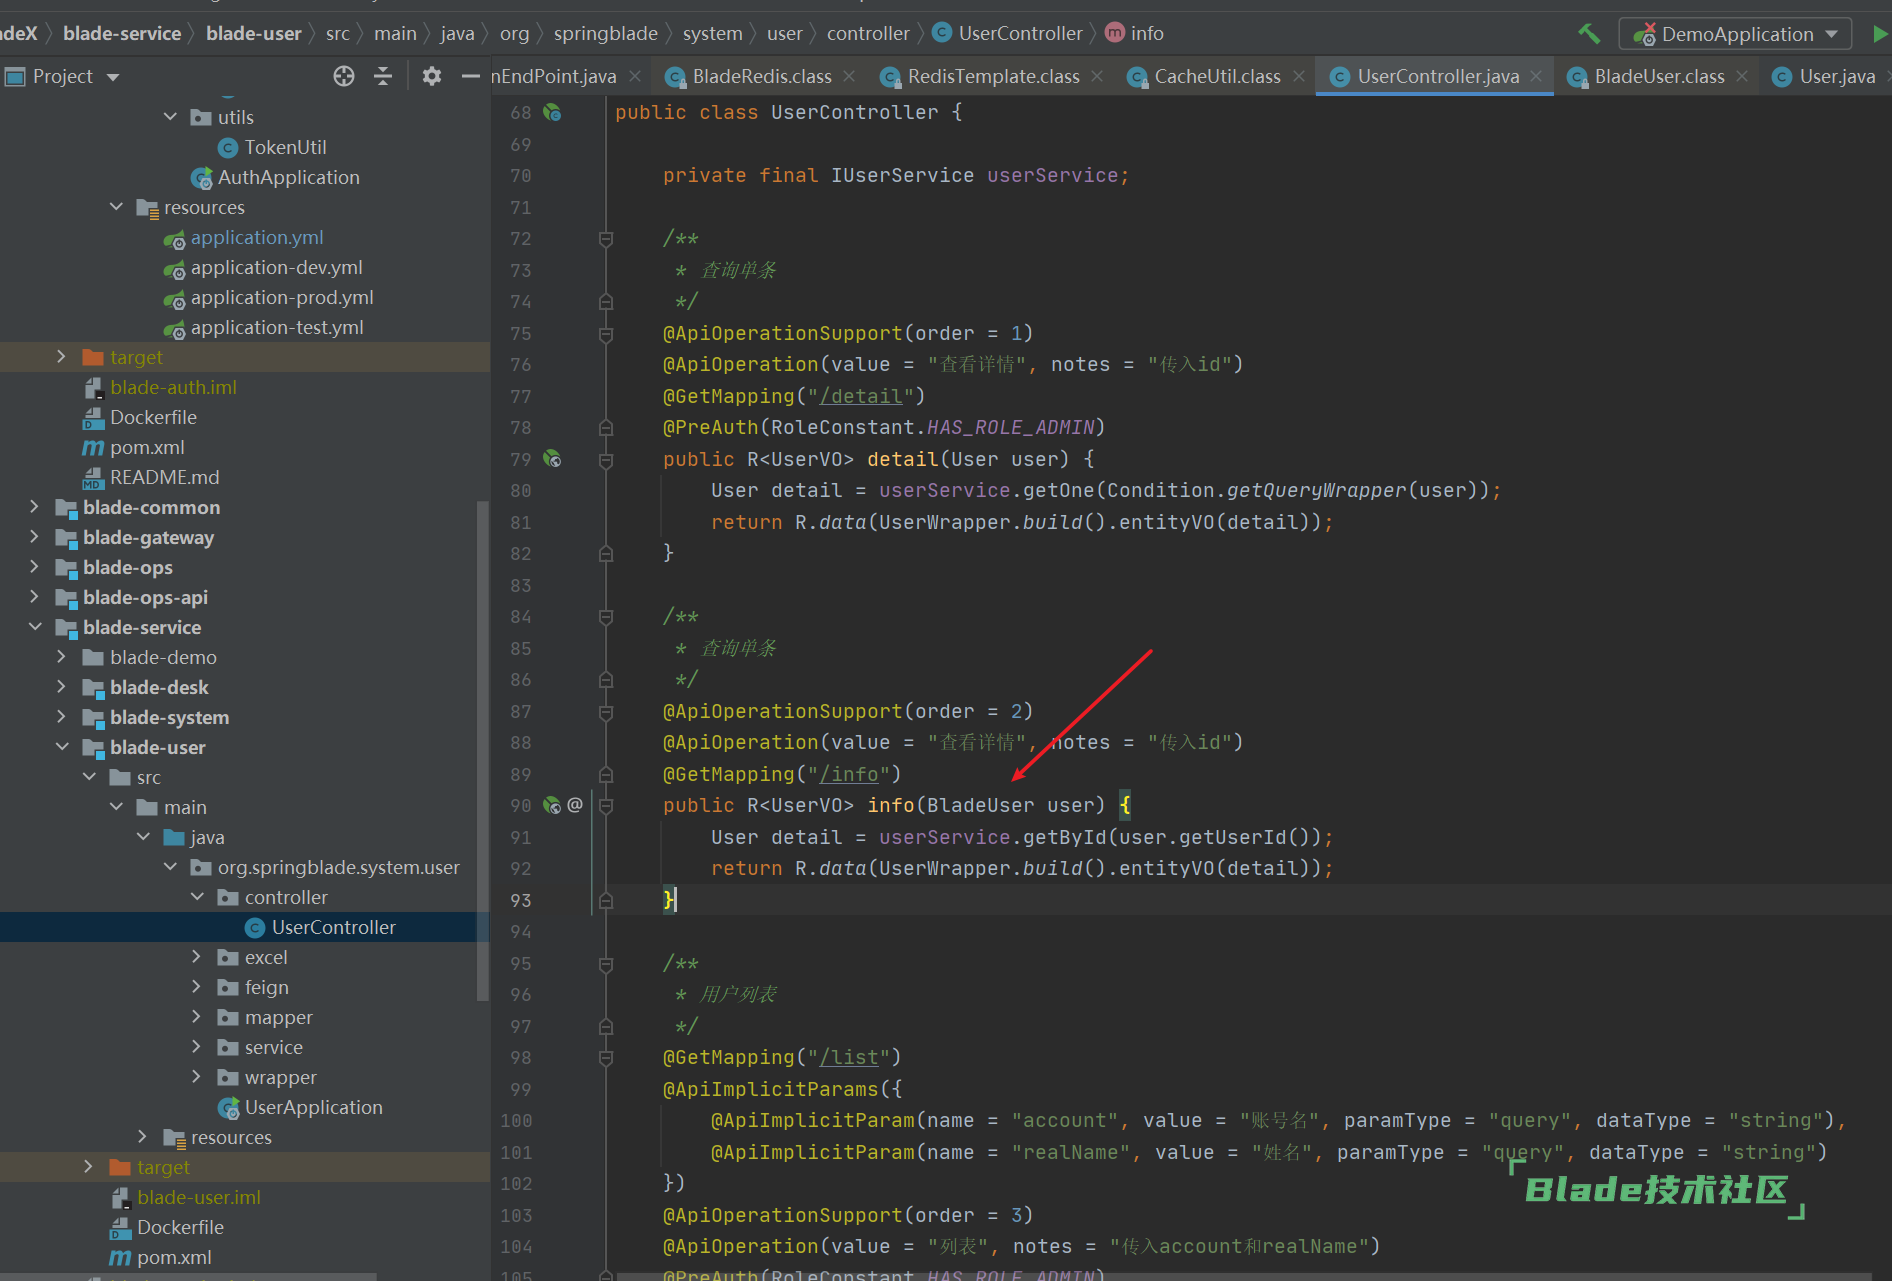Close the UserController.java tab
This screenshot has width=1892, height=1281.
(x=1536, y=76)
